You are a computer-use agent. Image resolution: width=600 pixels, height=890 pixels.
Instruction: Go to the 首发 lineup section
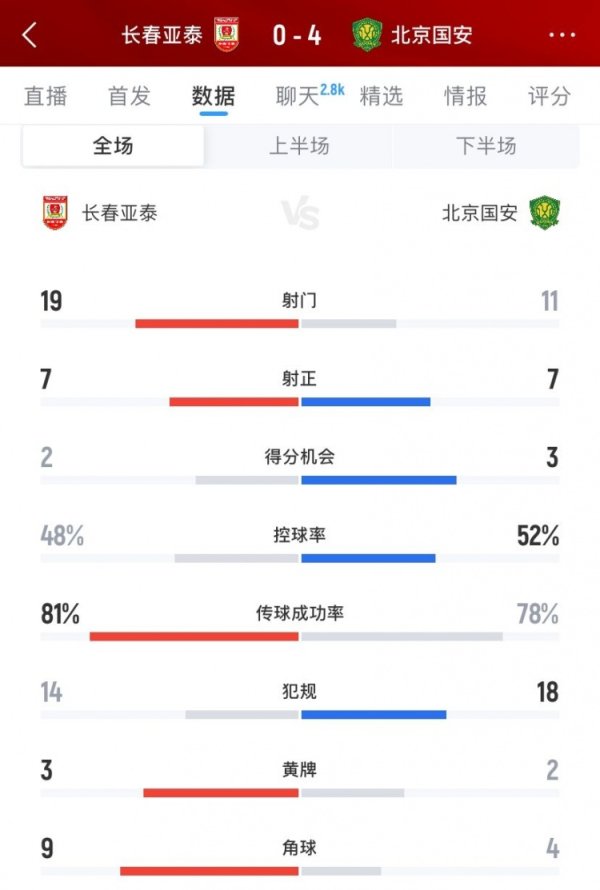coord(125,96)
